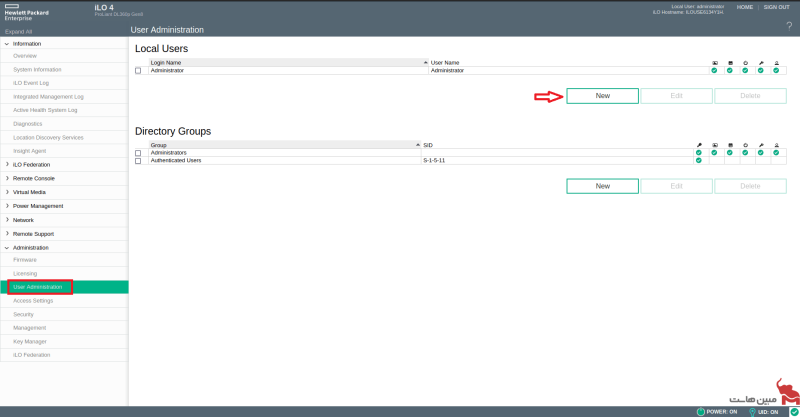The width and height of the screenshot is (800, 417).
Task: Click the Local Users Virtual Media privilege header icon
Action: (x=730, y=63)
